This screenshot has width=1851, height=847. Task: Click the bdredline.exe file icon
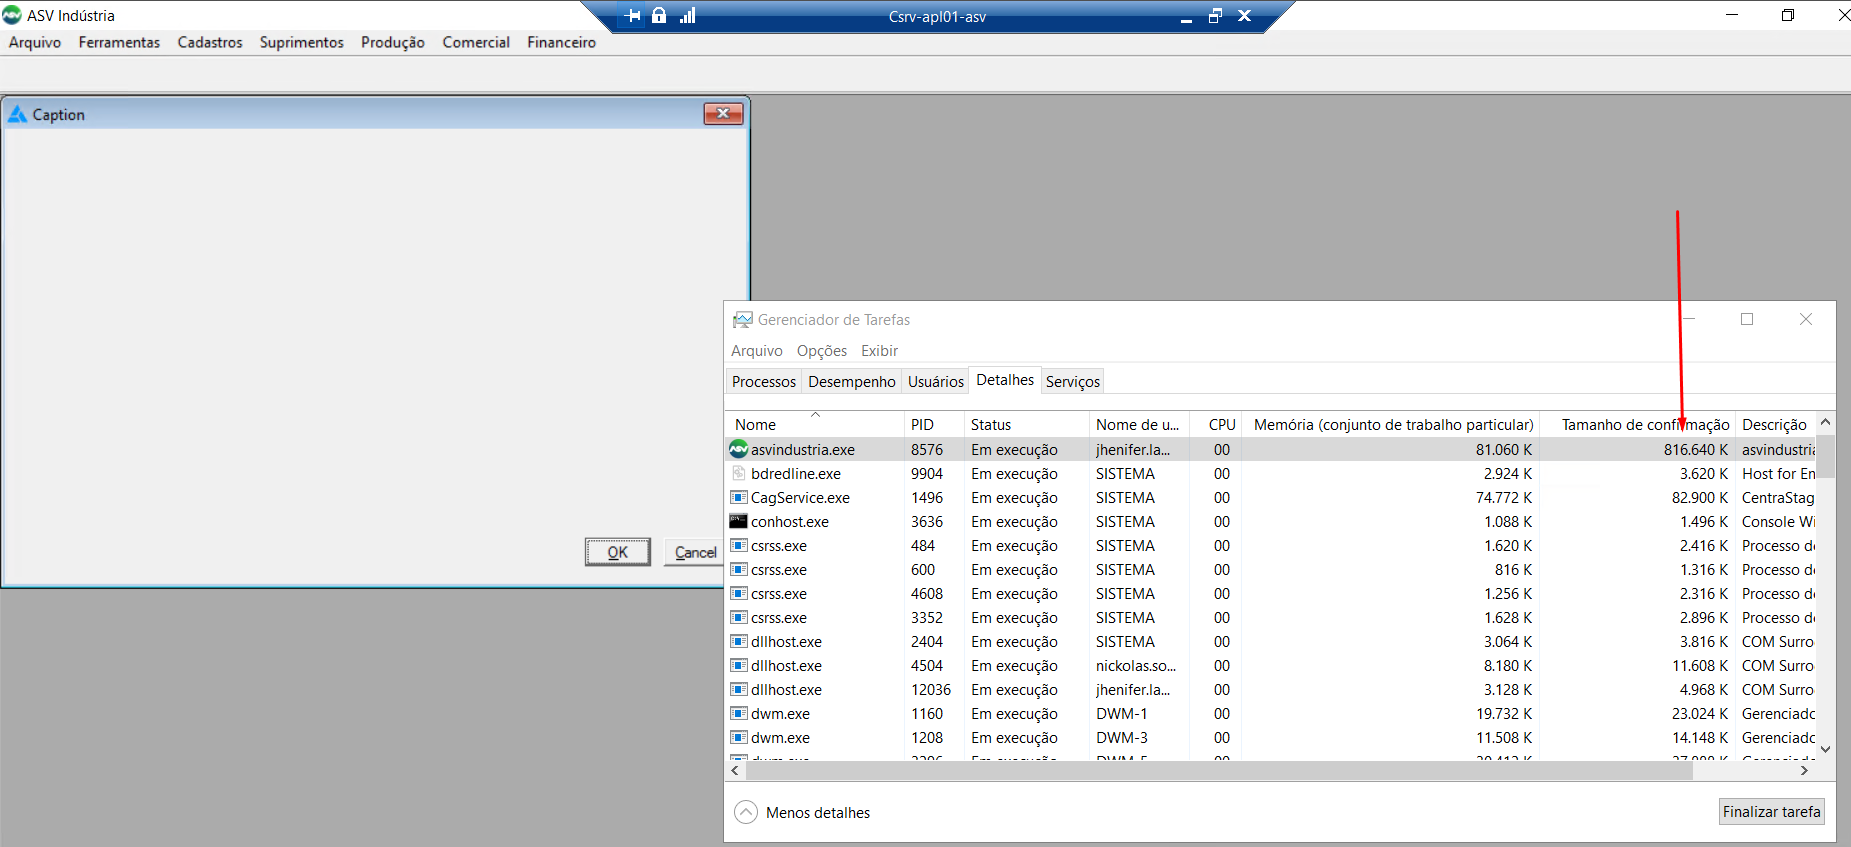coord(739,474)
